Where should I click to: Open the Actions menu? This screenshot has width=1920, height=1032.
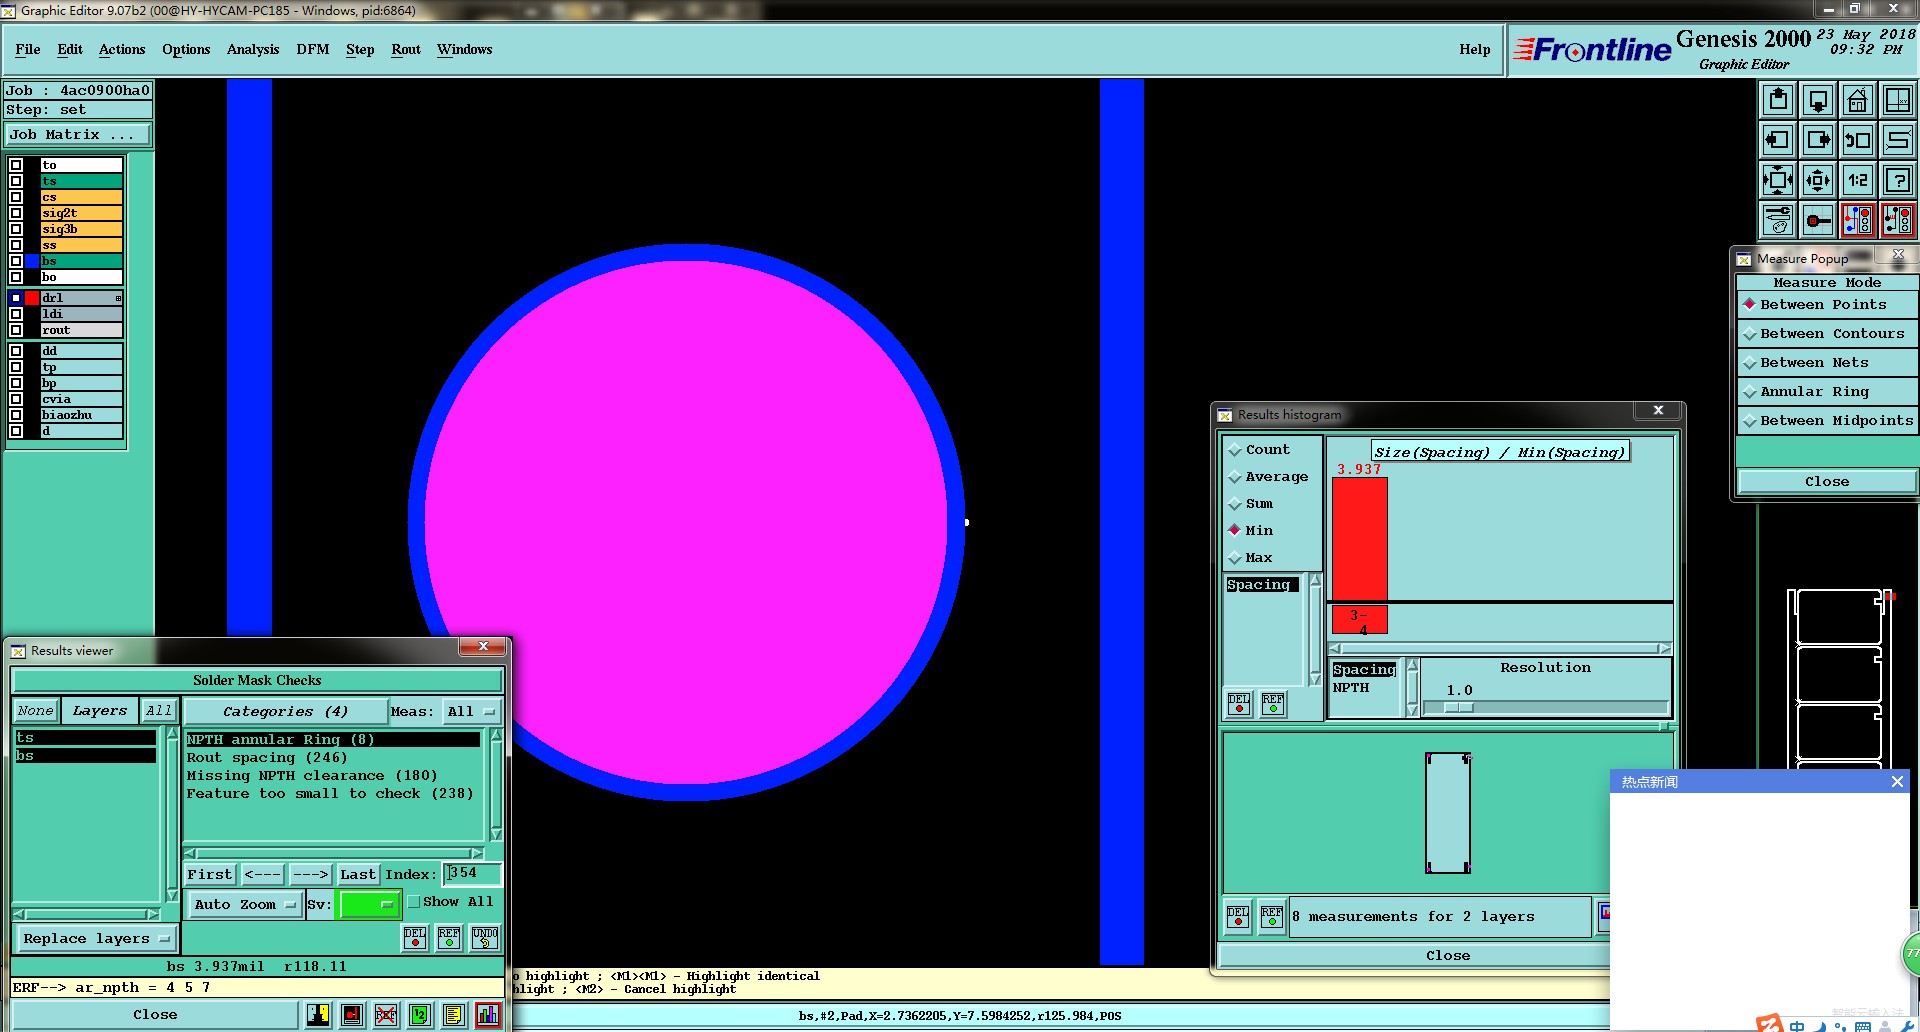(x=122, y=49)
